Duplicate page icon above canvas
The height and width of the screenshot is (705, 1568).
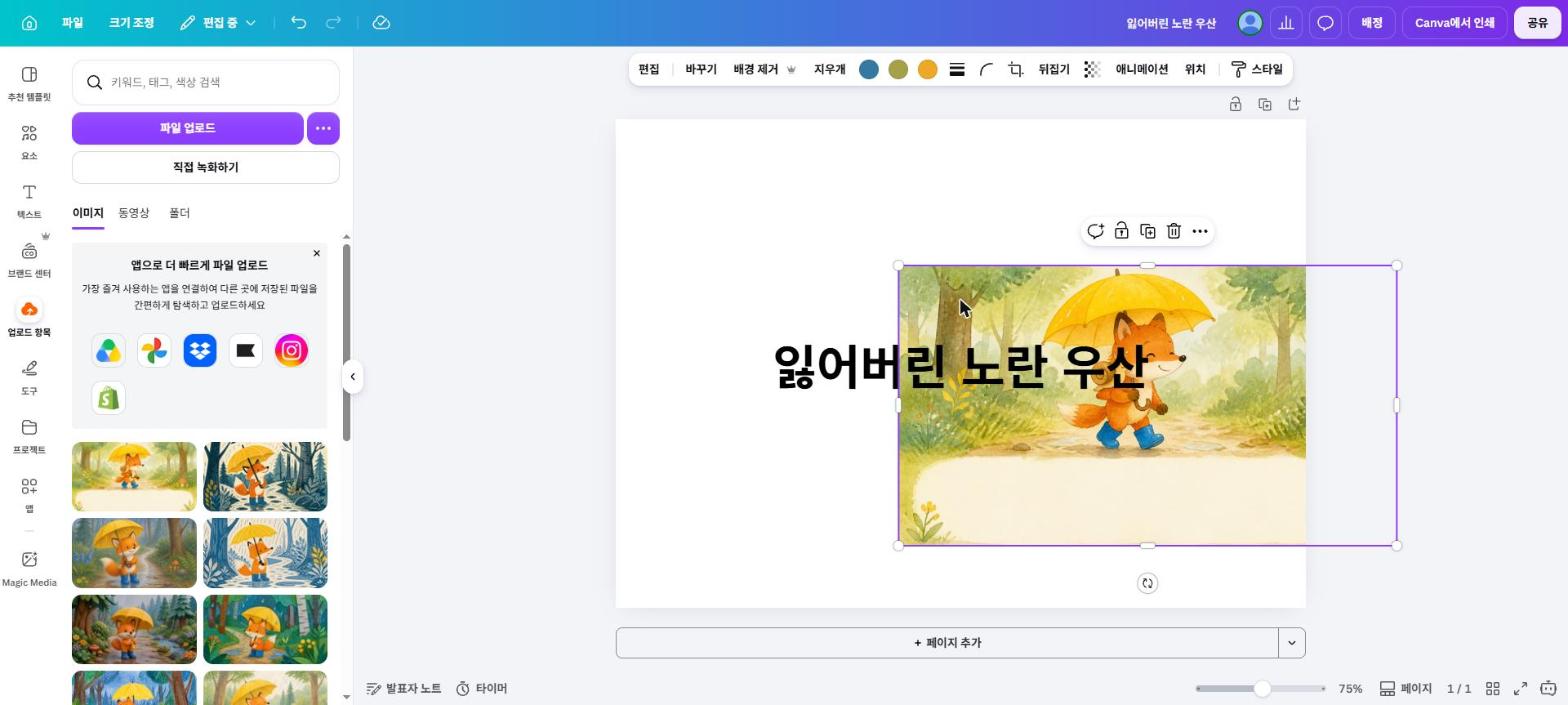click(1265, 104)
